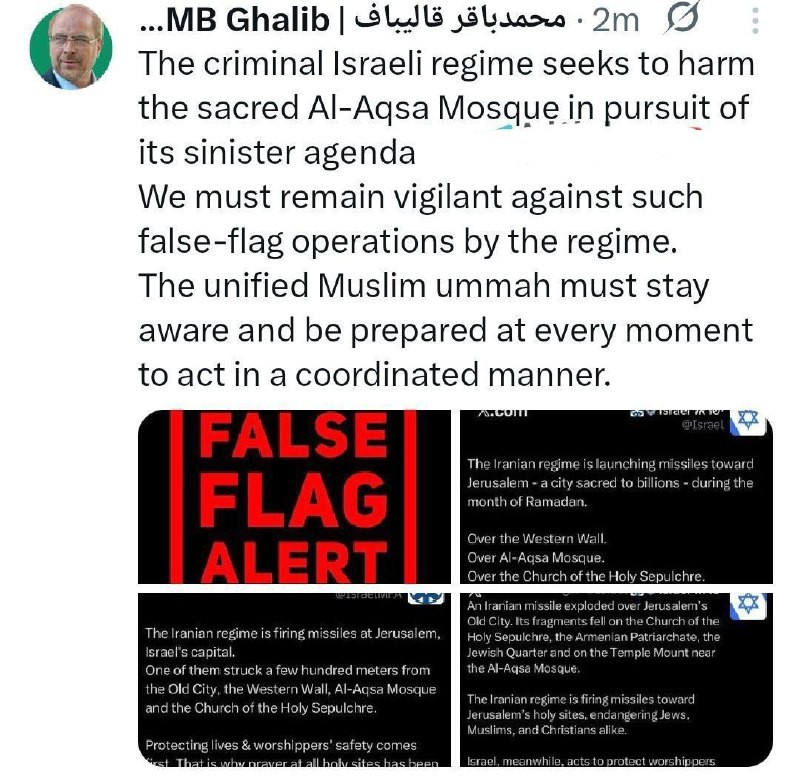Click the IsraelMFA emblem in bottom-left image
This screenshot has width=800, height=778.
427,598
